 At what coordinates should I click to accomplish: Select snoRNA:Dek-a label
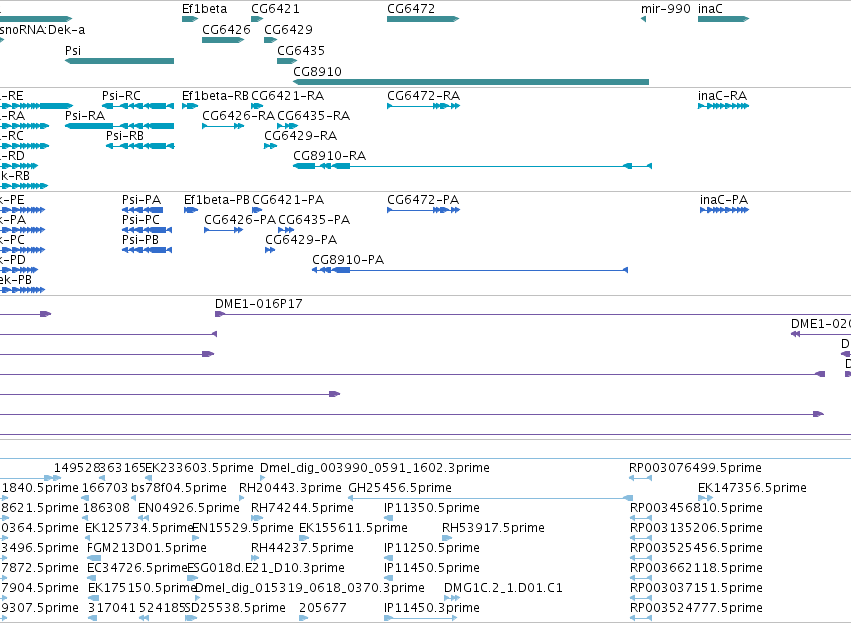click(42, 29)
